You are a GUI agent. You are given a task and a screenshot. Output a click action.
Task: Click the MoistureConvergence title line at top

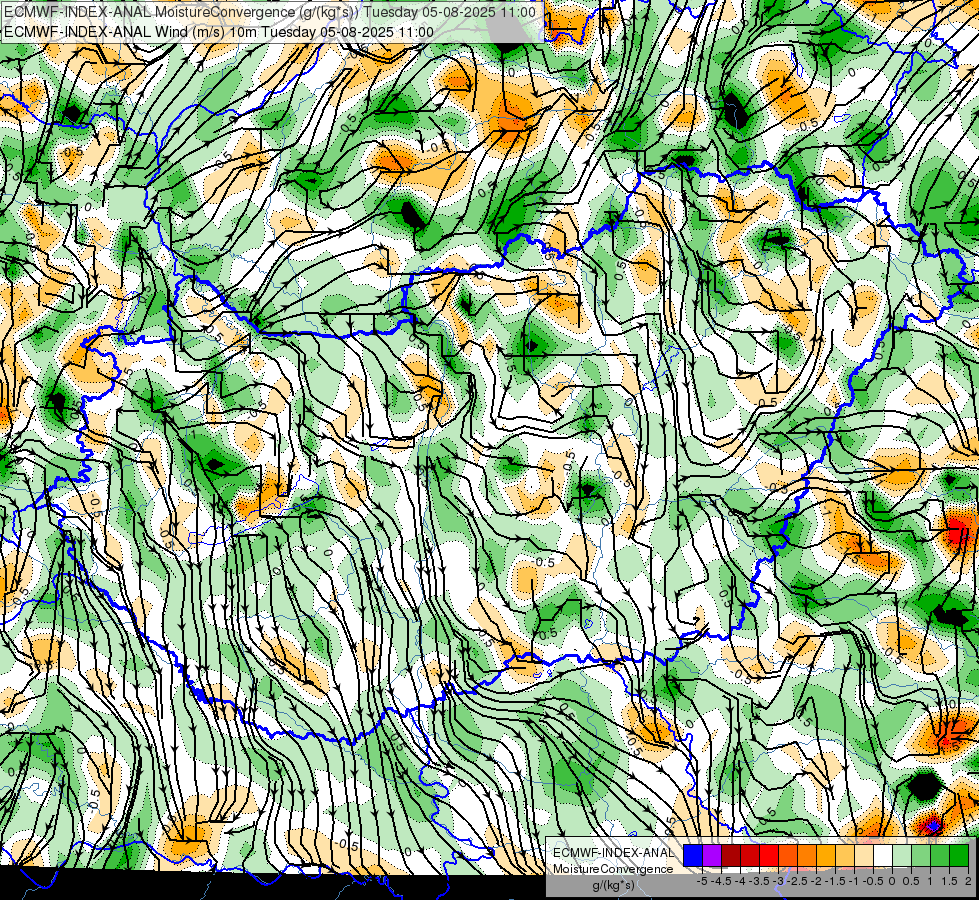coord(269,12)
